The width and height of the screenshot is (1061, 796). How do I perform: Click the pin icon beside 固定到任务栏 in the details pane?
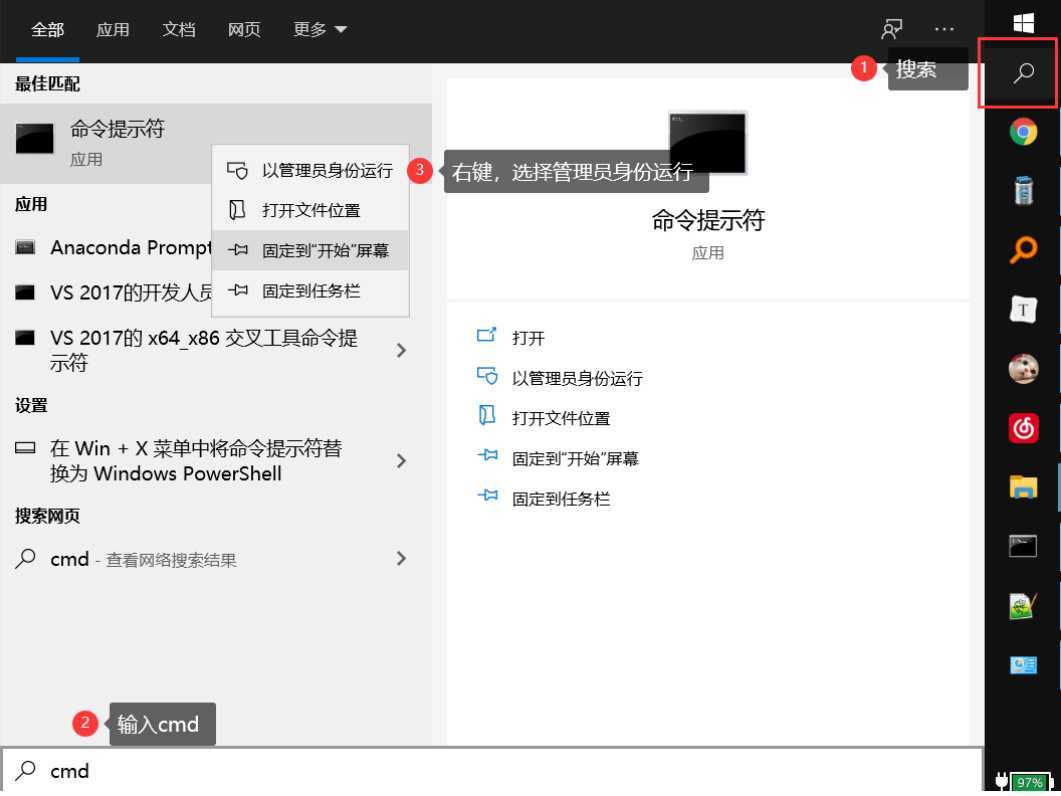pos(487,496)
